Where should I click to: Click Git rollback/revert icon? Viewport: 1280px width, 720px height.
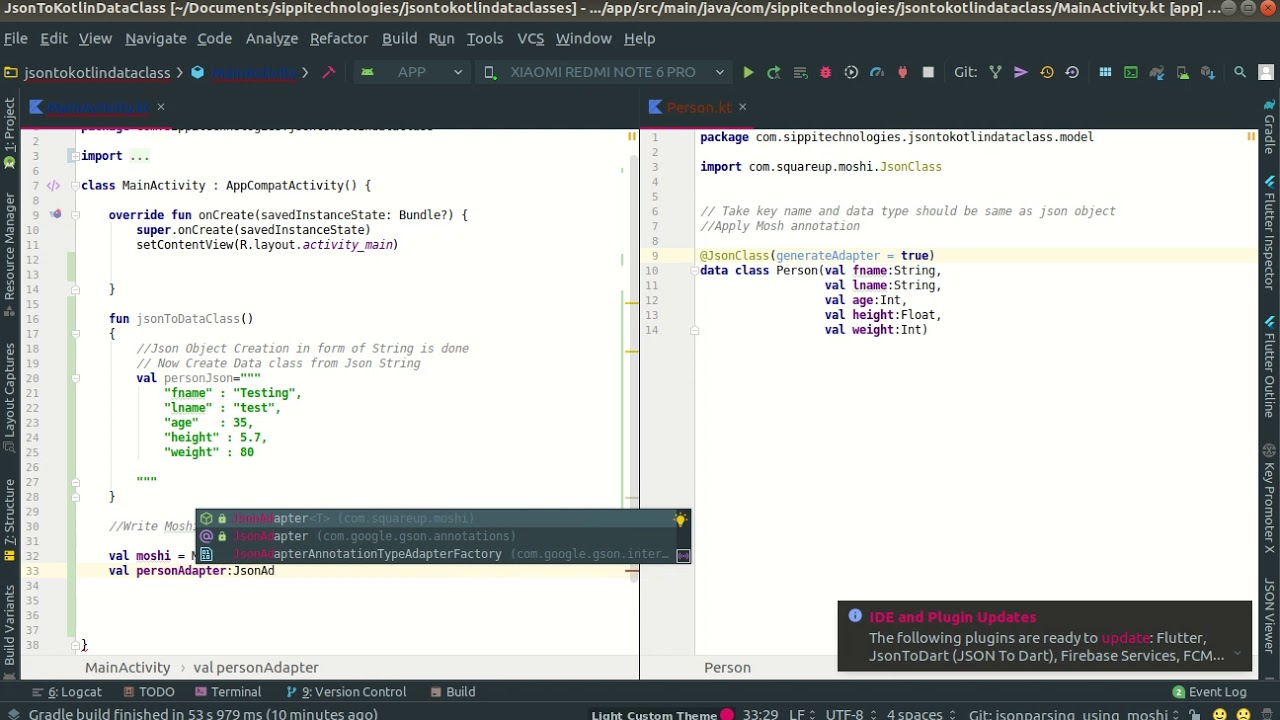(1072, 72)
